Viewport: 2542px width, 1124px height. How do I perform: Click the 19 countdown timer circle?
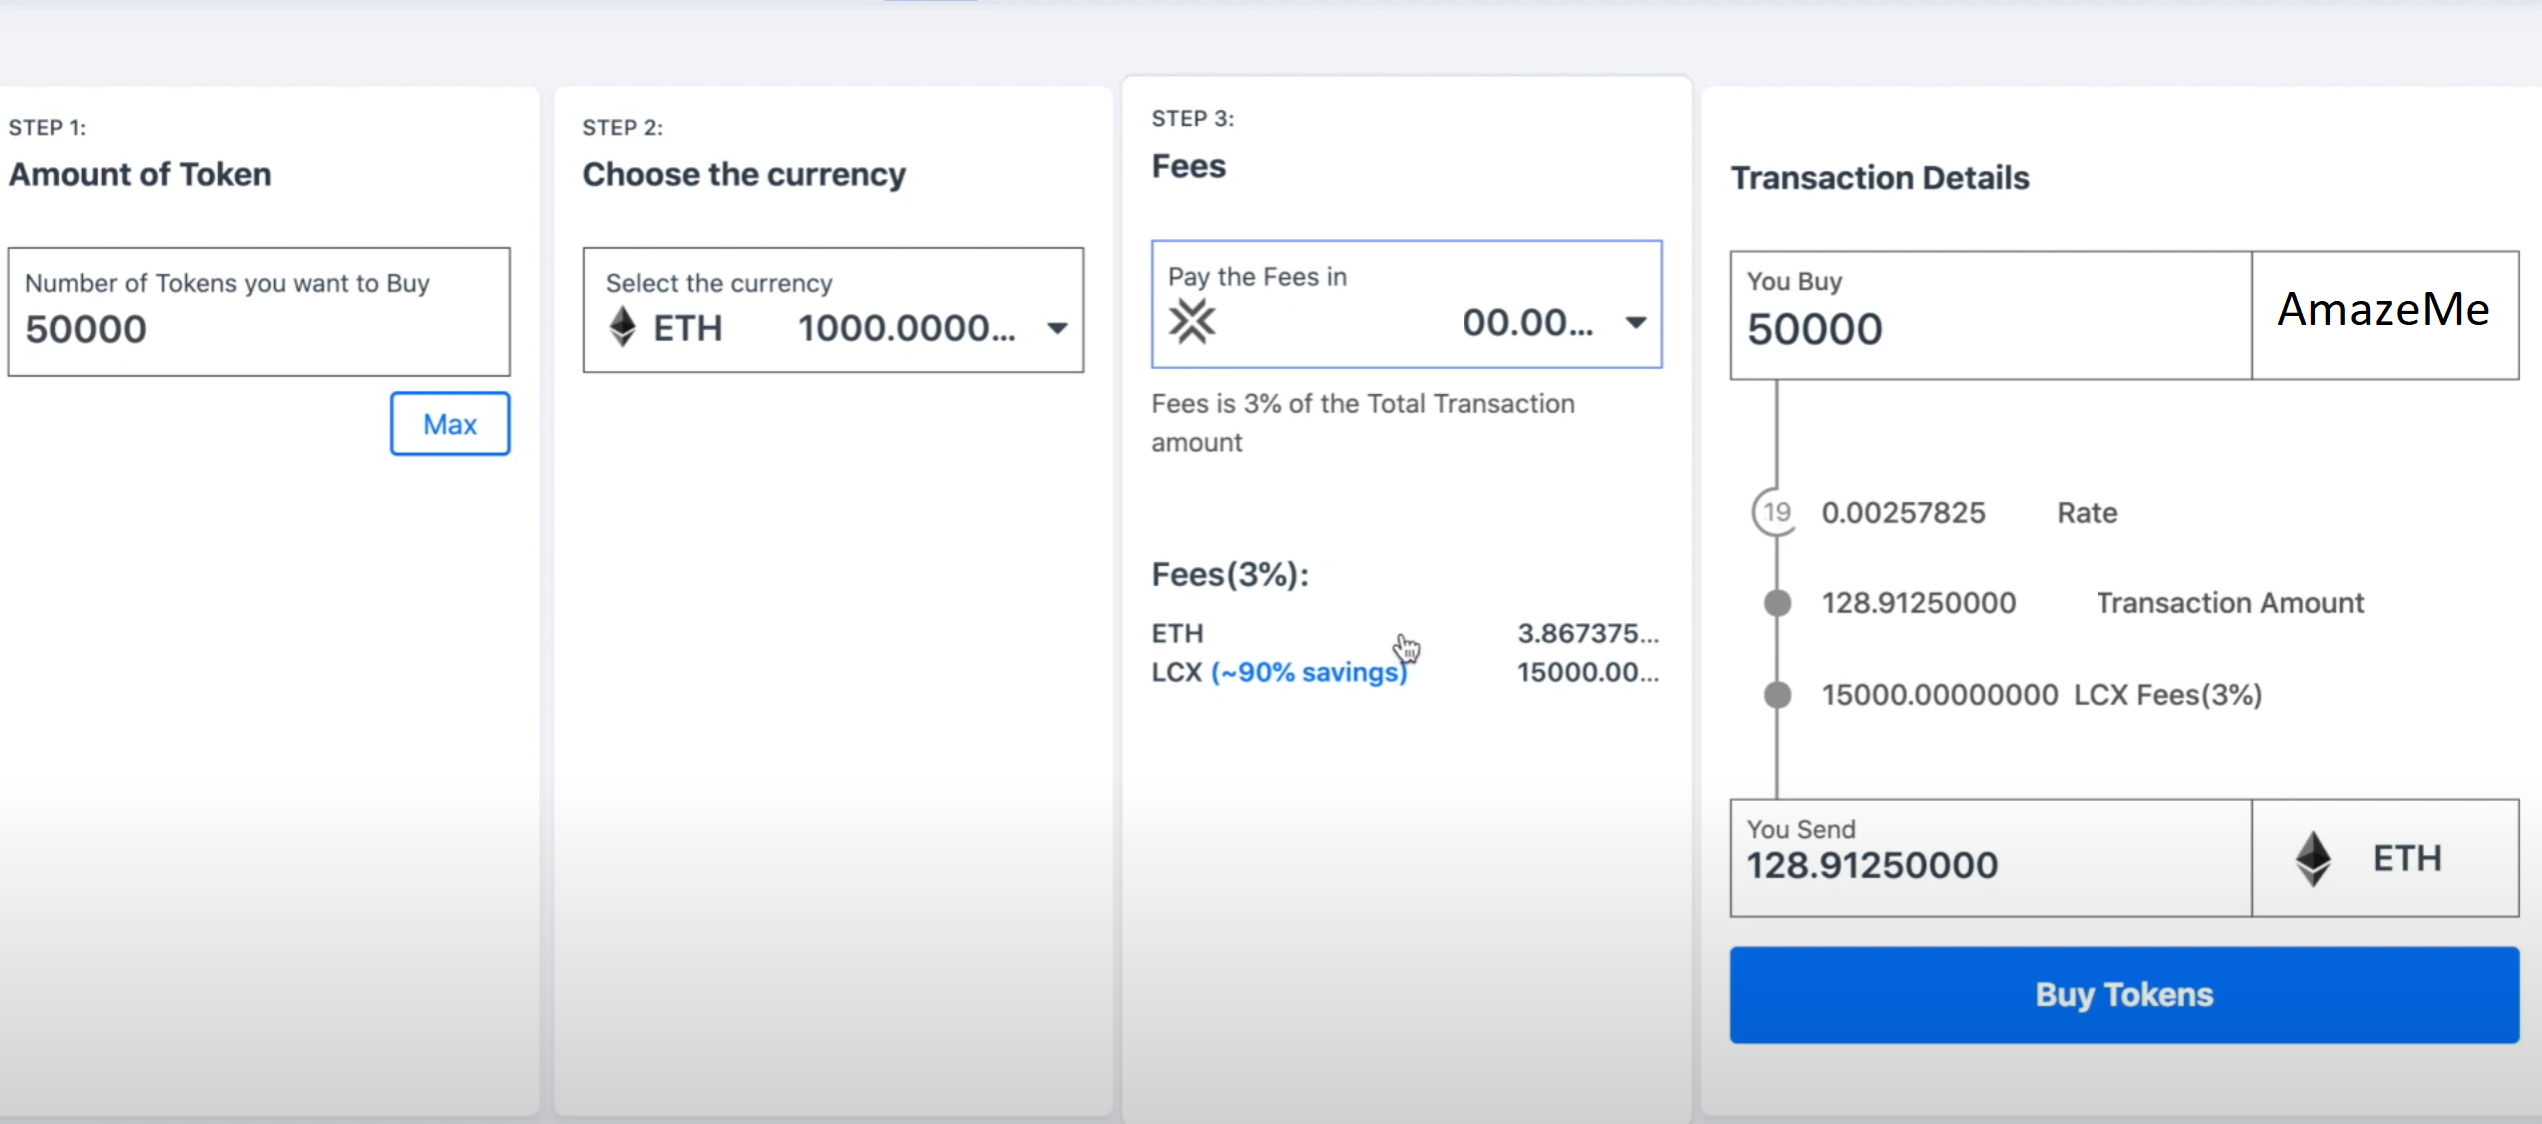point(1776,512)
